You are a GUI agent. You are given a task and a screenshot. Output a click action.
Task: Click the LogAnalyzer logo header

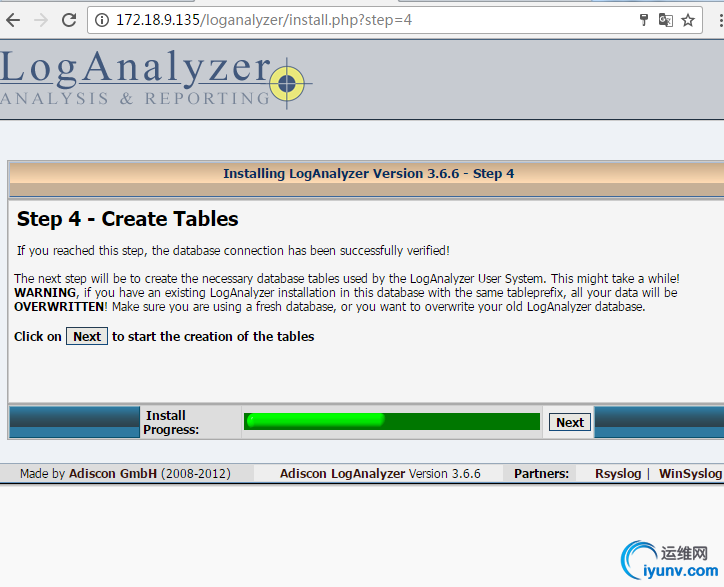pyautogui.click(x=156, y=78)
